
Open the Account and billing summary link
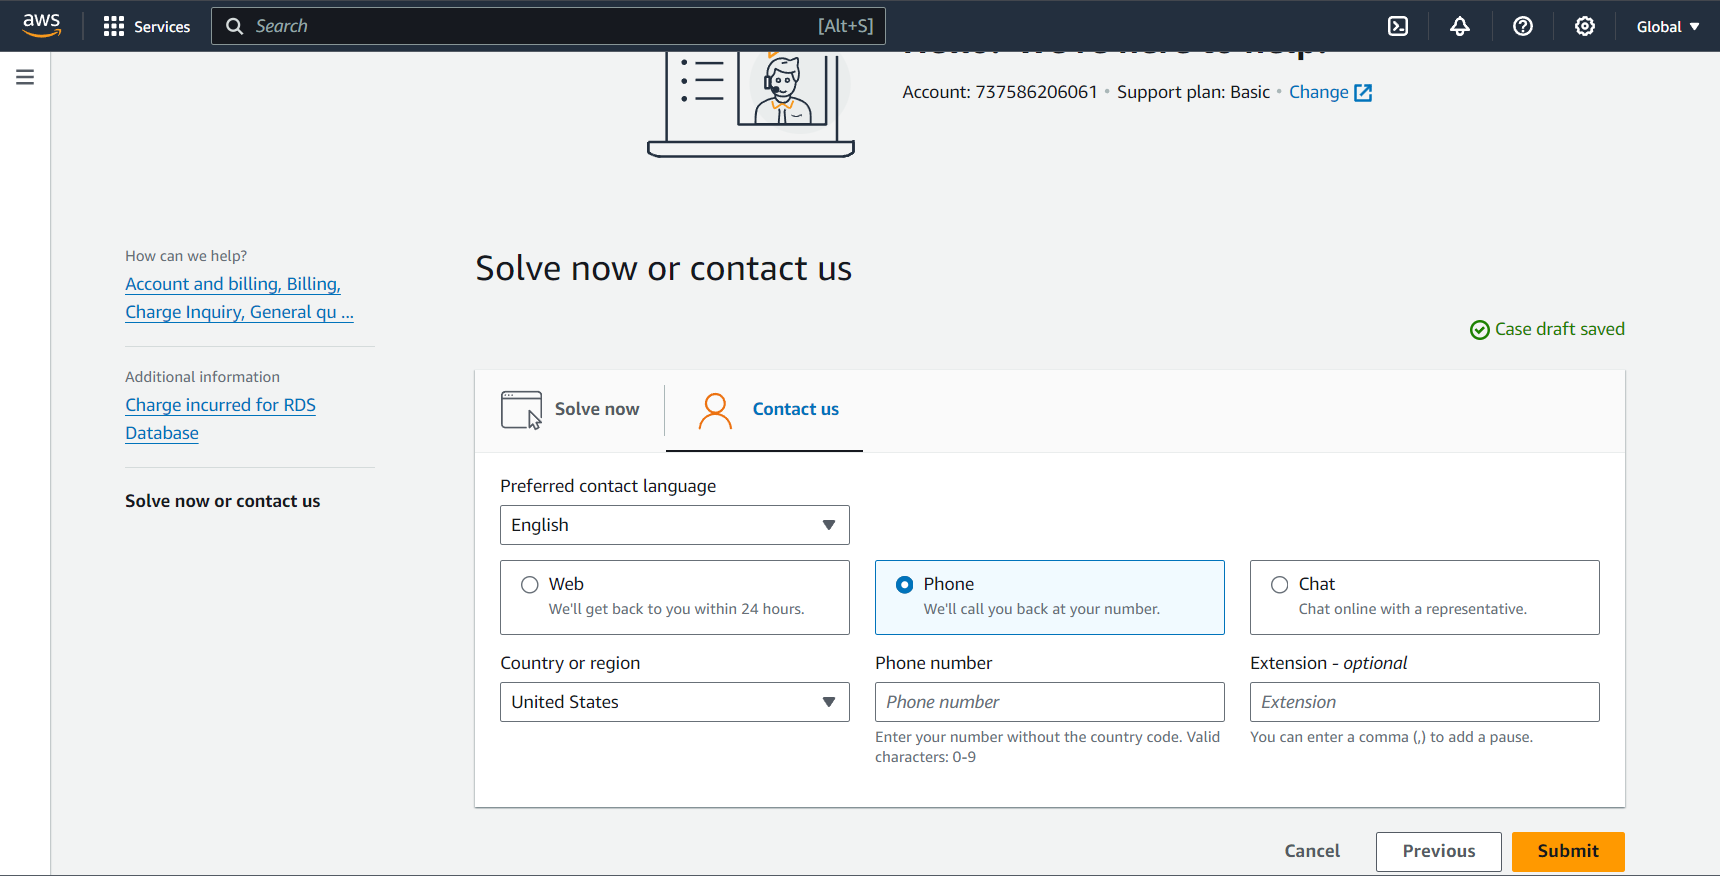[239, 298]
